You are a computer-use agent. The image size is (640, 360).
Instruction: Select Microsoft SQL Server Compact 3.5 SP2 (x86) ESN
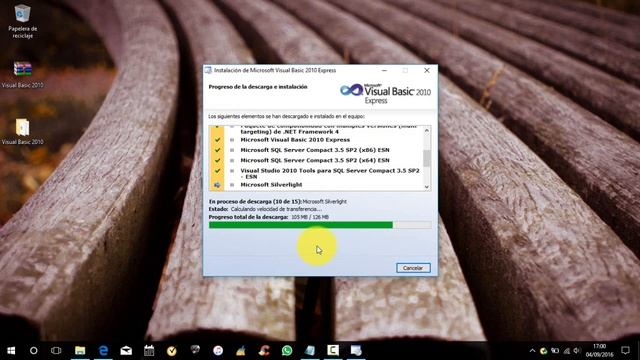coord(316,150)
